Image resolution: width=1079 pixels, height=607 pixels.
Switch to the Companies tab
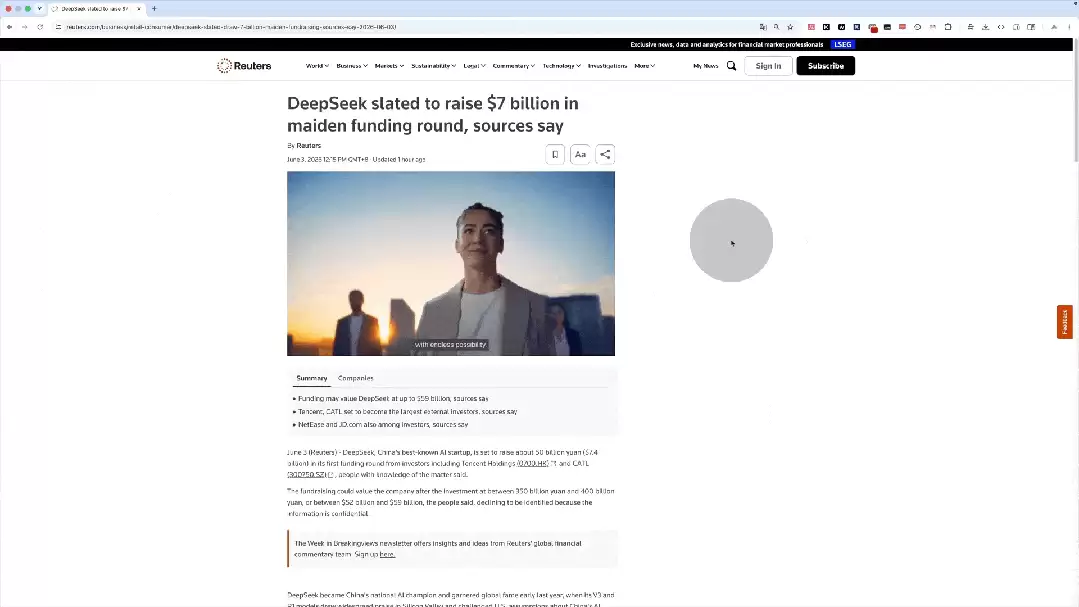[x=356, y=378]
